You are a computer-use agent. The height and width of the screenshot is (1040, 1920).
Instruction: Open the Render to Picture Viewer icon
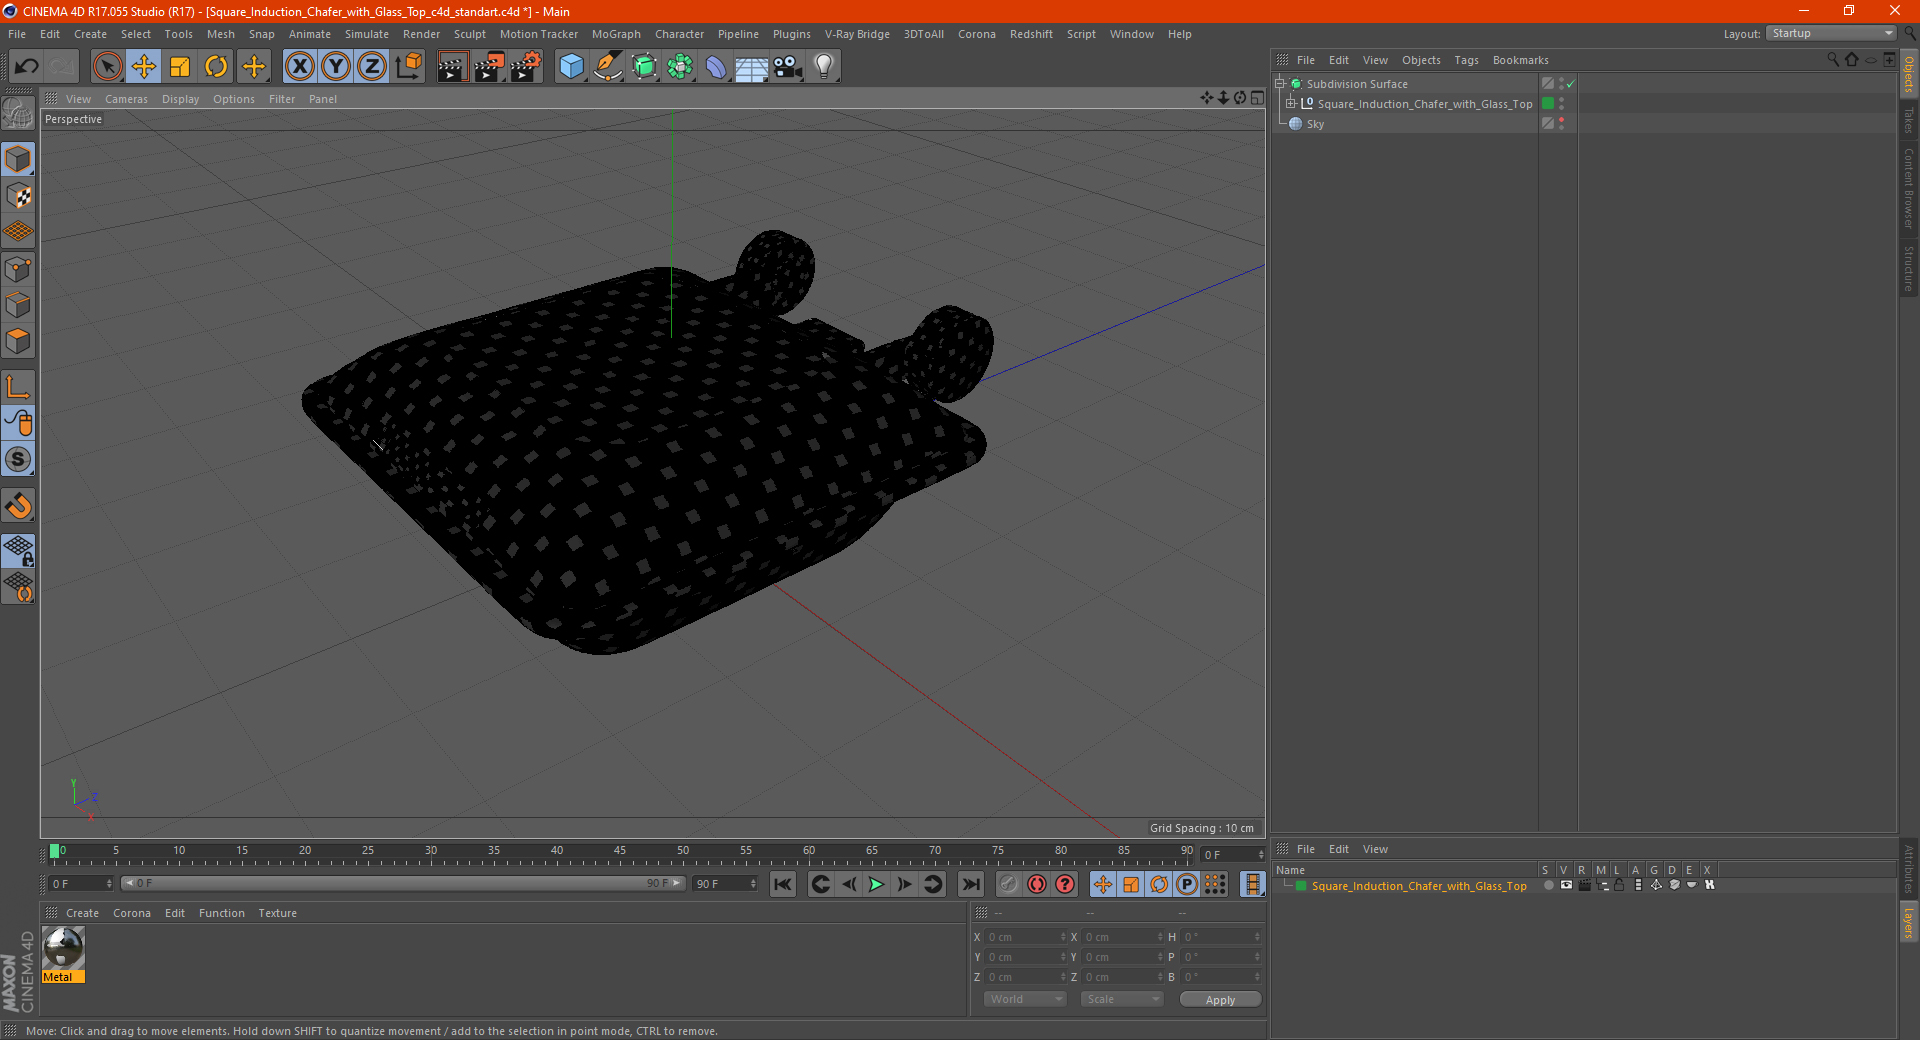click(x=489, y=67)
